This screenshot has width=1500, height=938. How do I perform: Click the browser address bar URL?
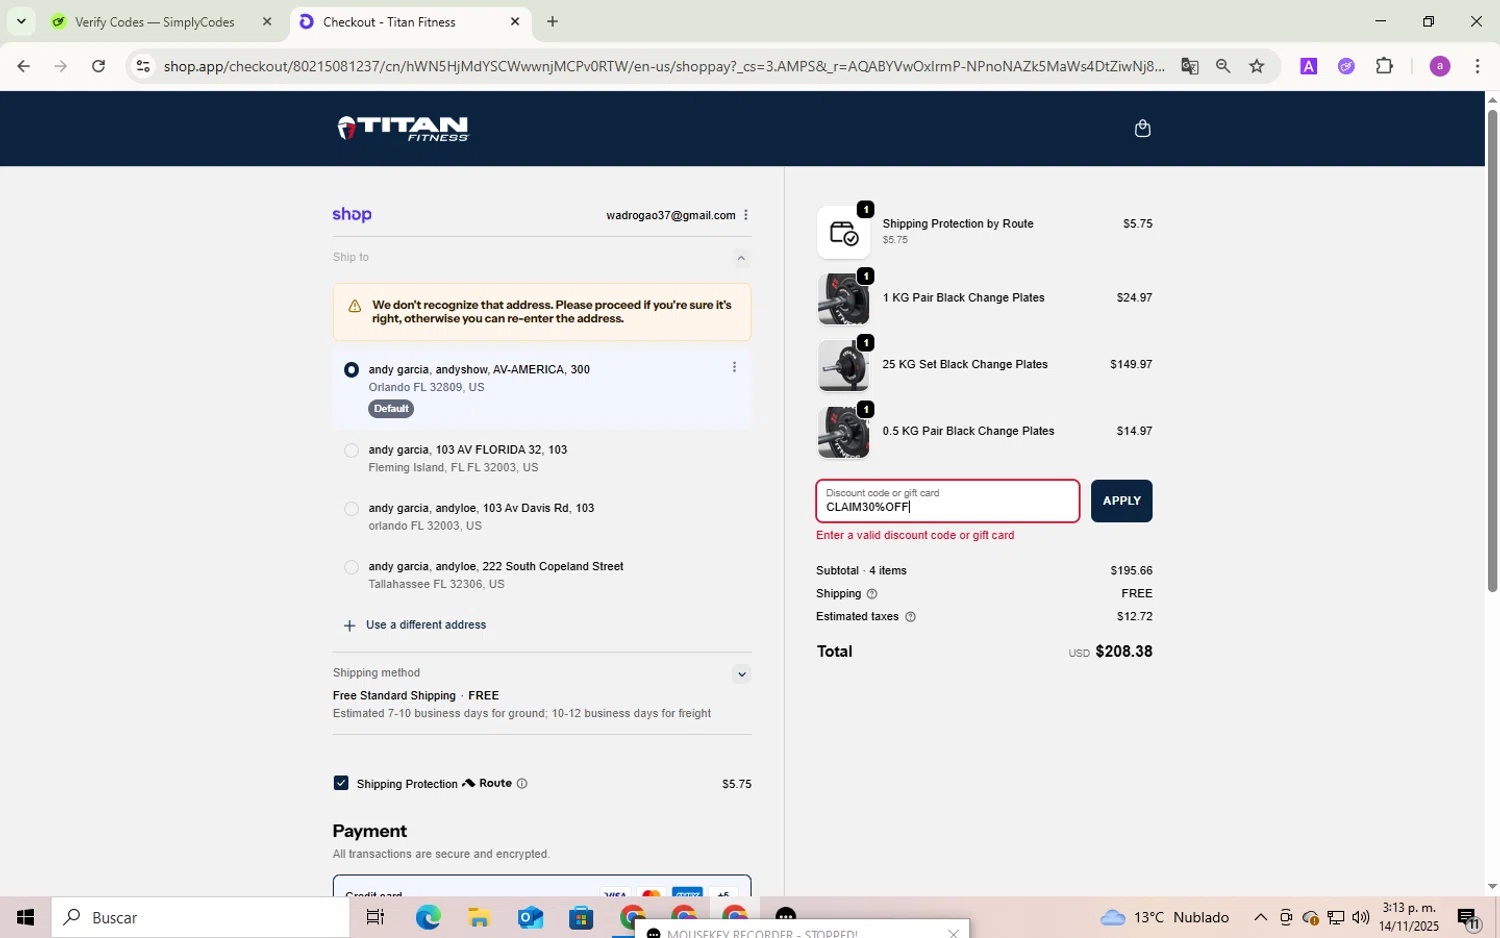[x=664, y=66]
